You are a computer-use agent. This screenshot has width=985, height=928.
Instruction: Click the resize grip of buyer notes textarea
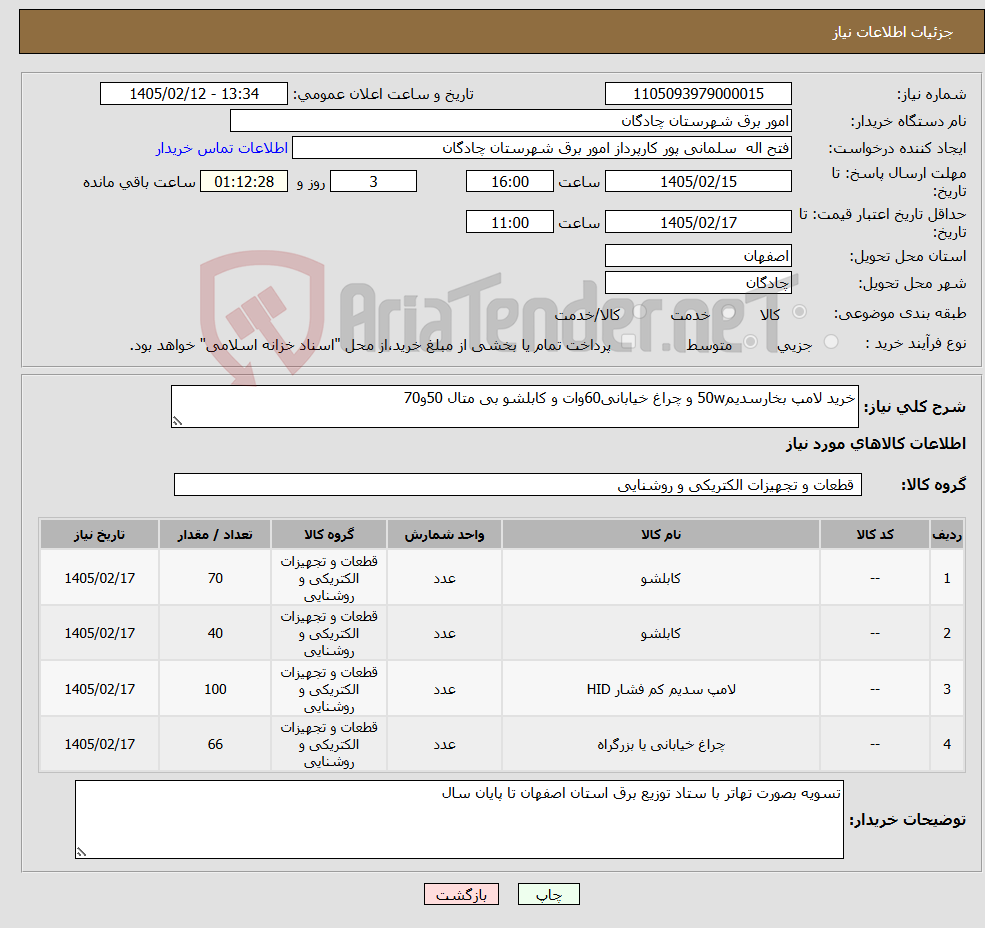tap(81, 853)
